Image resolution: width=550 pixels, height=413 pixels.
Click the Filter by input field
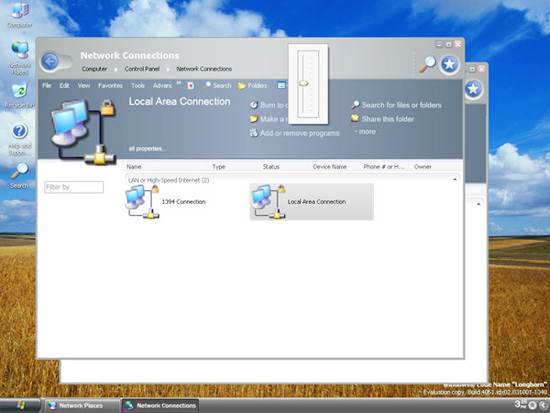click(x=74, y=187)
